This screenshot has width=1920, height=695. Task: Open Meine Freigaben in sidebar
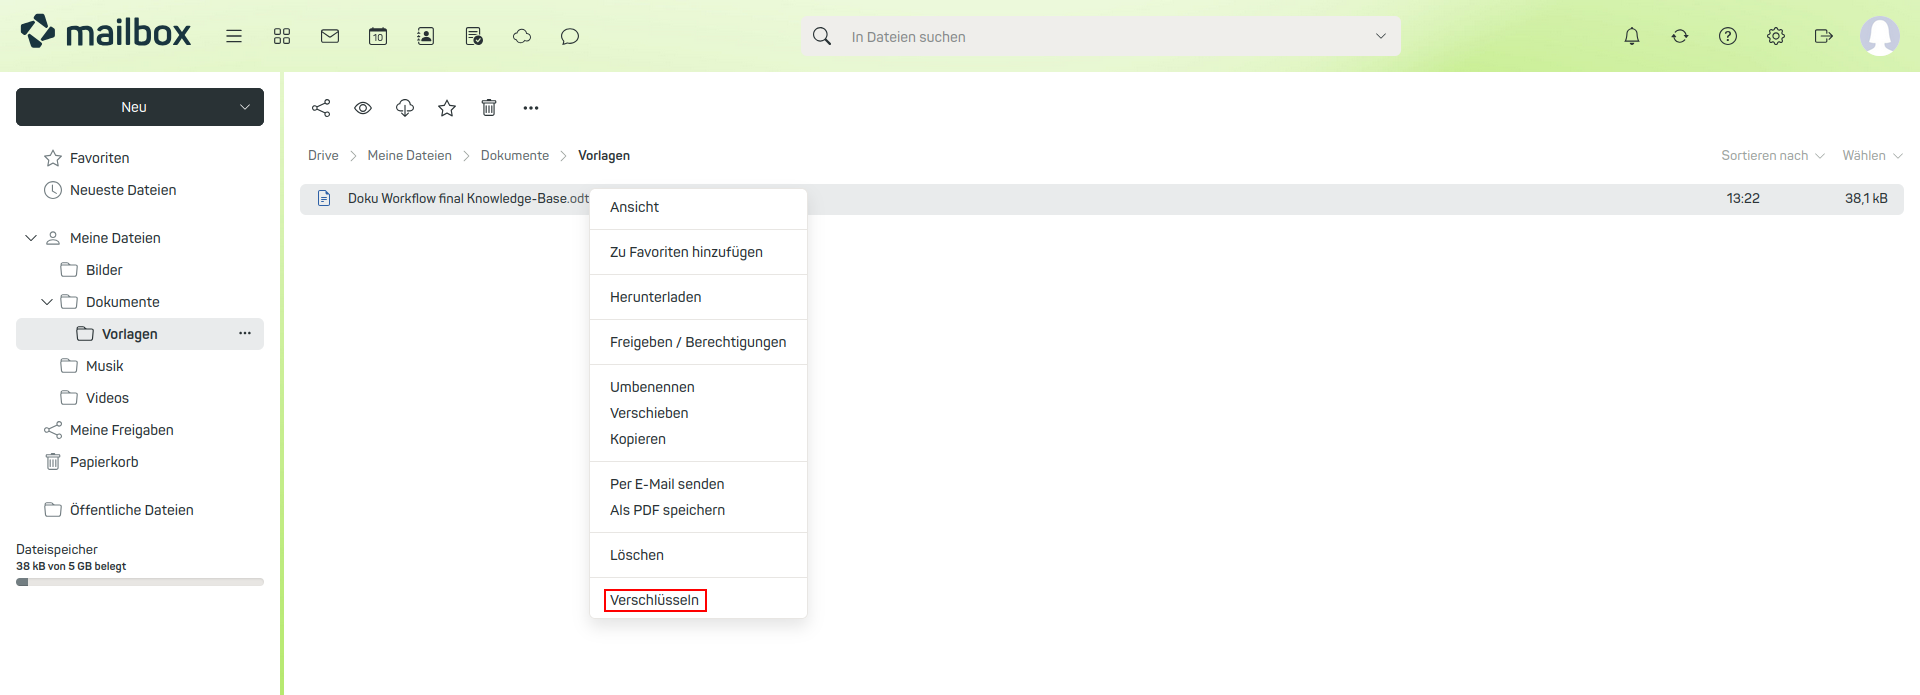[140, 430]
